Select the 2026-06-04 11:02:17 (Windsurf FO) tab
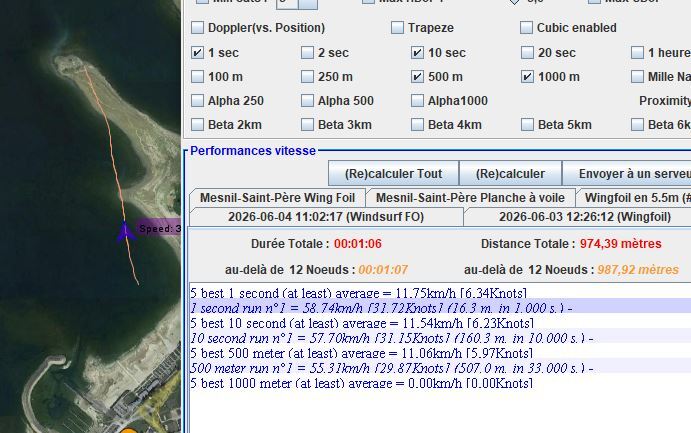Screen dimensions: 691x433 click(x=326, y=217)
